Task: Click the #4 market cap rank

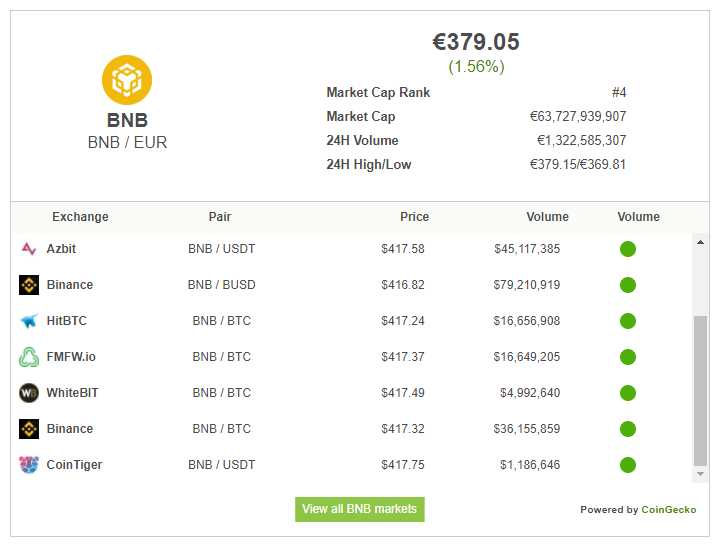Action: [x=619, y=92]
